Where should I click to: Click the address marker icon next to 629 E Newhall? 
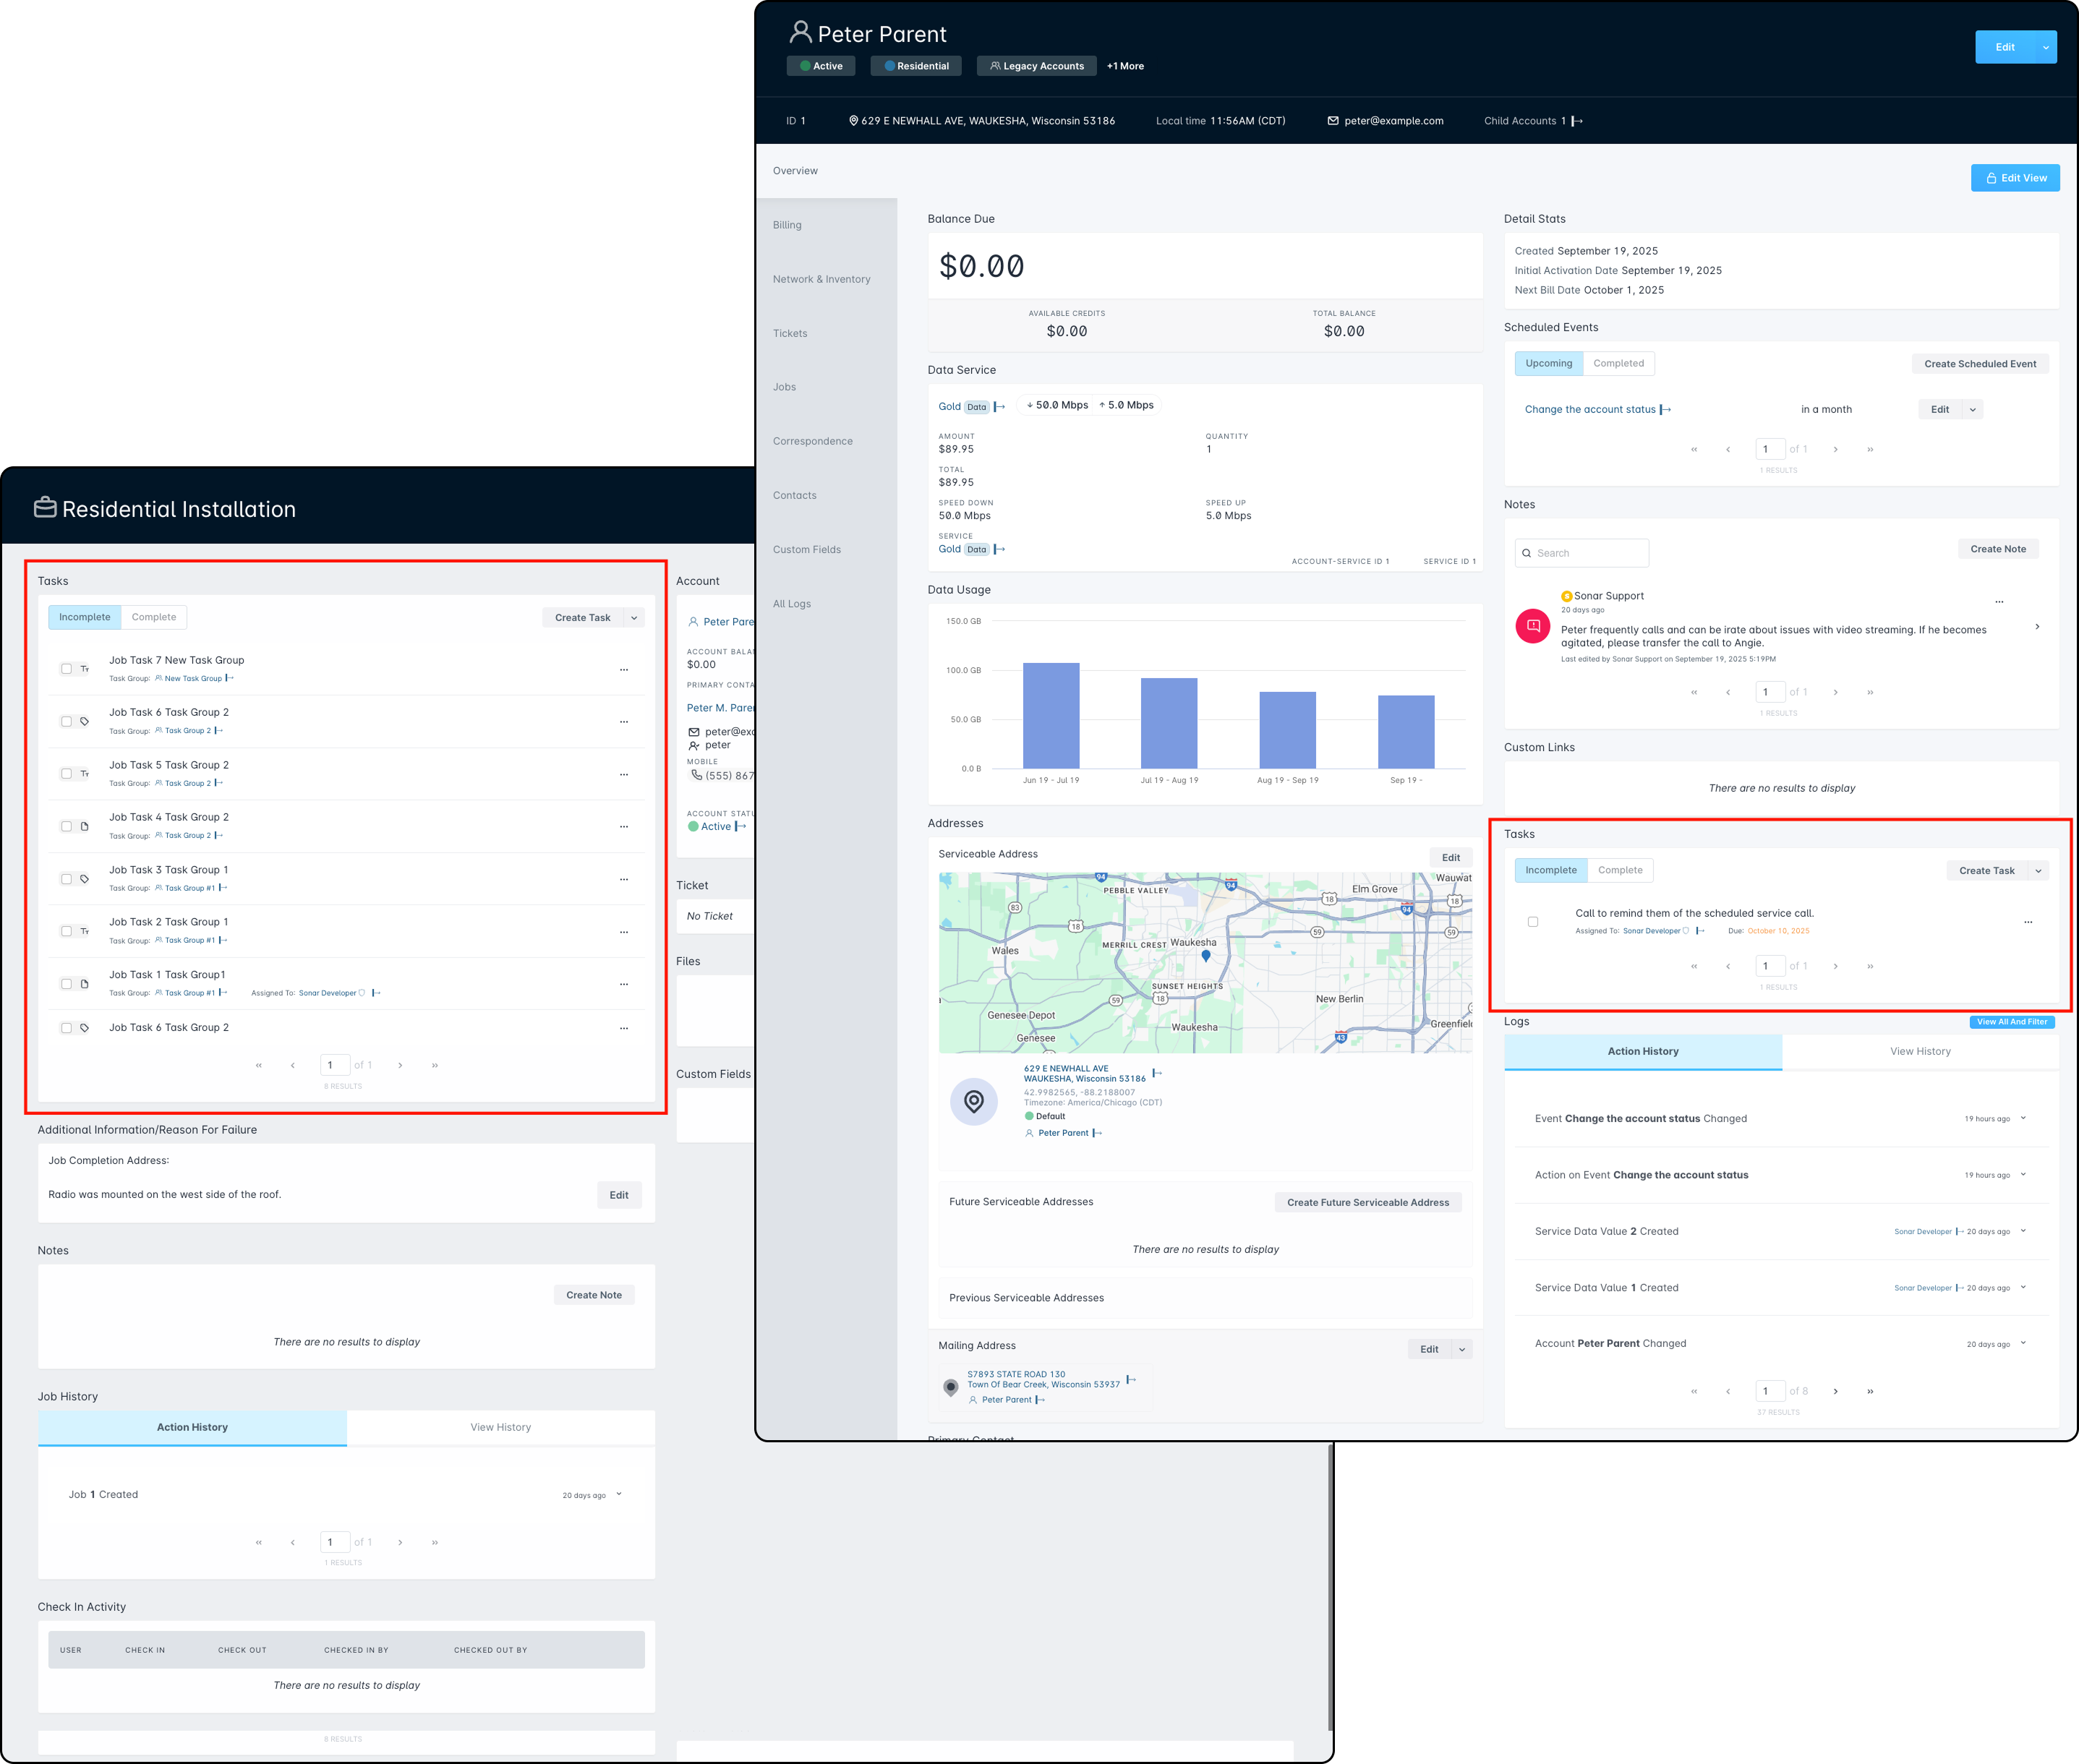(973, 1101)
